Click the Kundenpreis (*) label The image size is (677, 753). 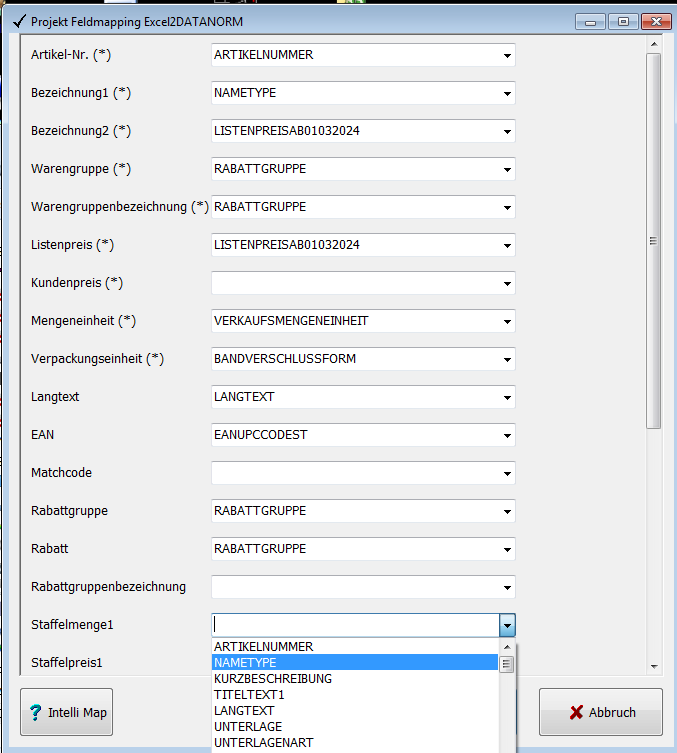coord(77,283)
